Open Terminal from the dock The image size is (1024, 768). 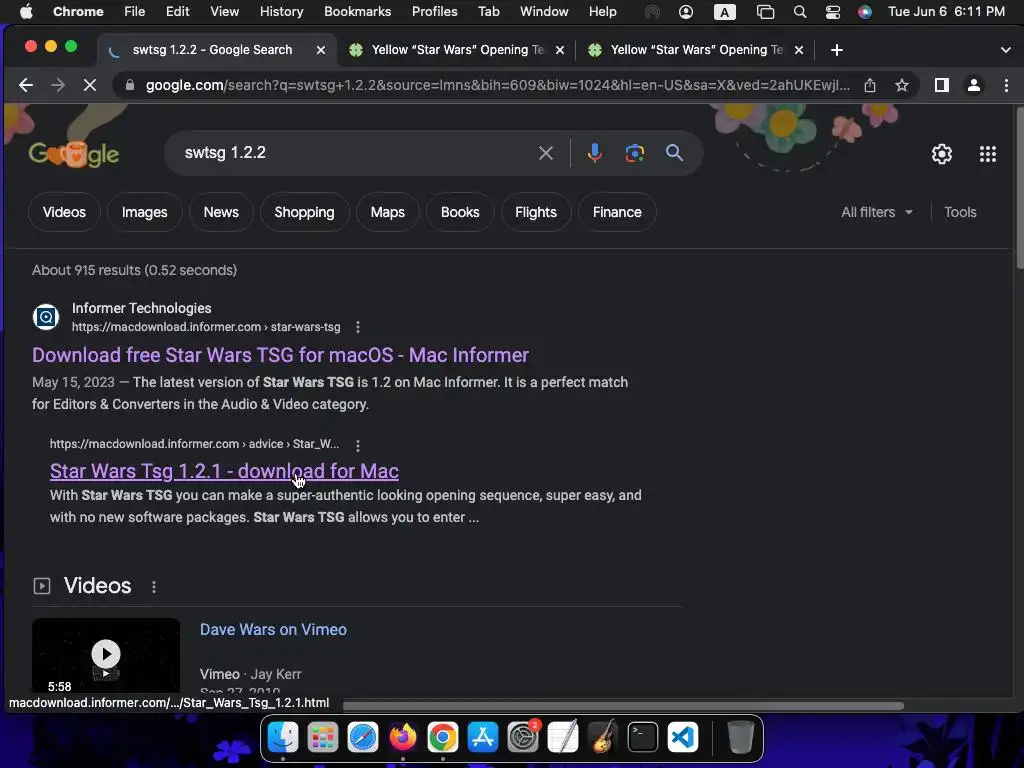click(643, 738)
